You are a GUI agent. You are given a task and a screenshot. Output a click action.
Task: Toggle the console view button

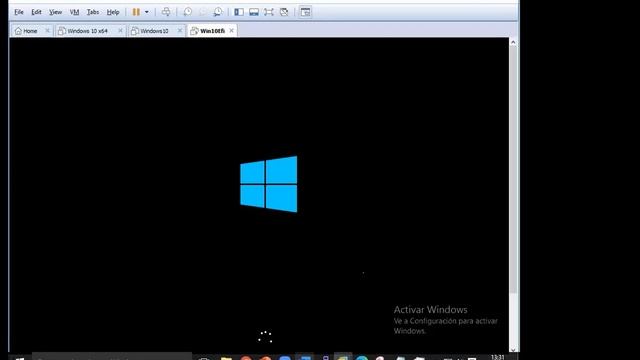tap(305, 12)
